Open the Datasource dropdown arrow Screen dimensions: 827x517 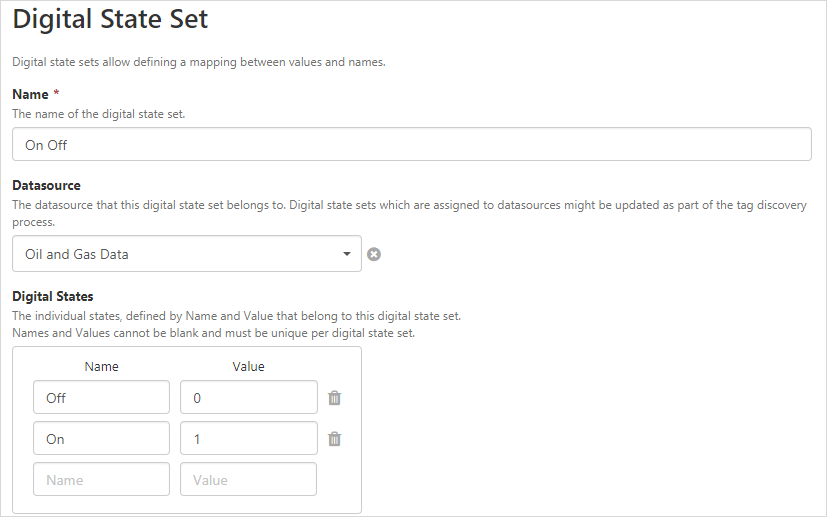[347, 254]
